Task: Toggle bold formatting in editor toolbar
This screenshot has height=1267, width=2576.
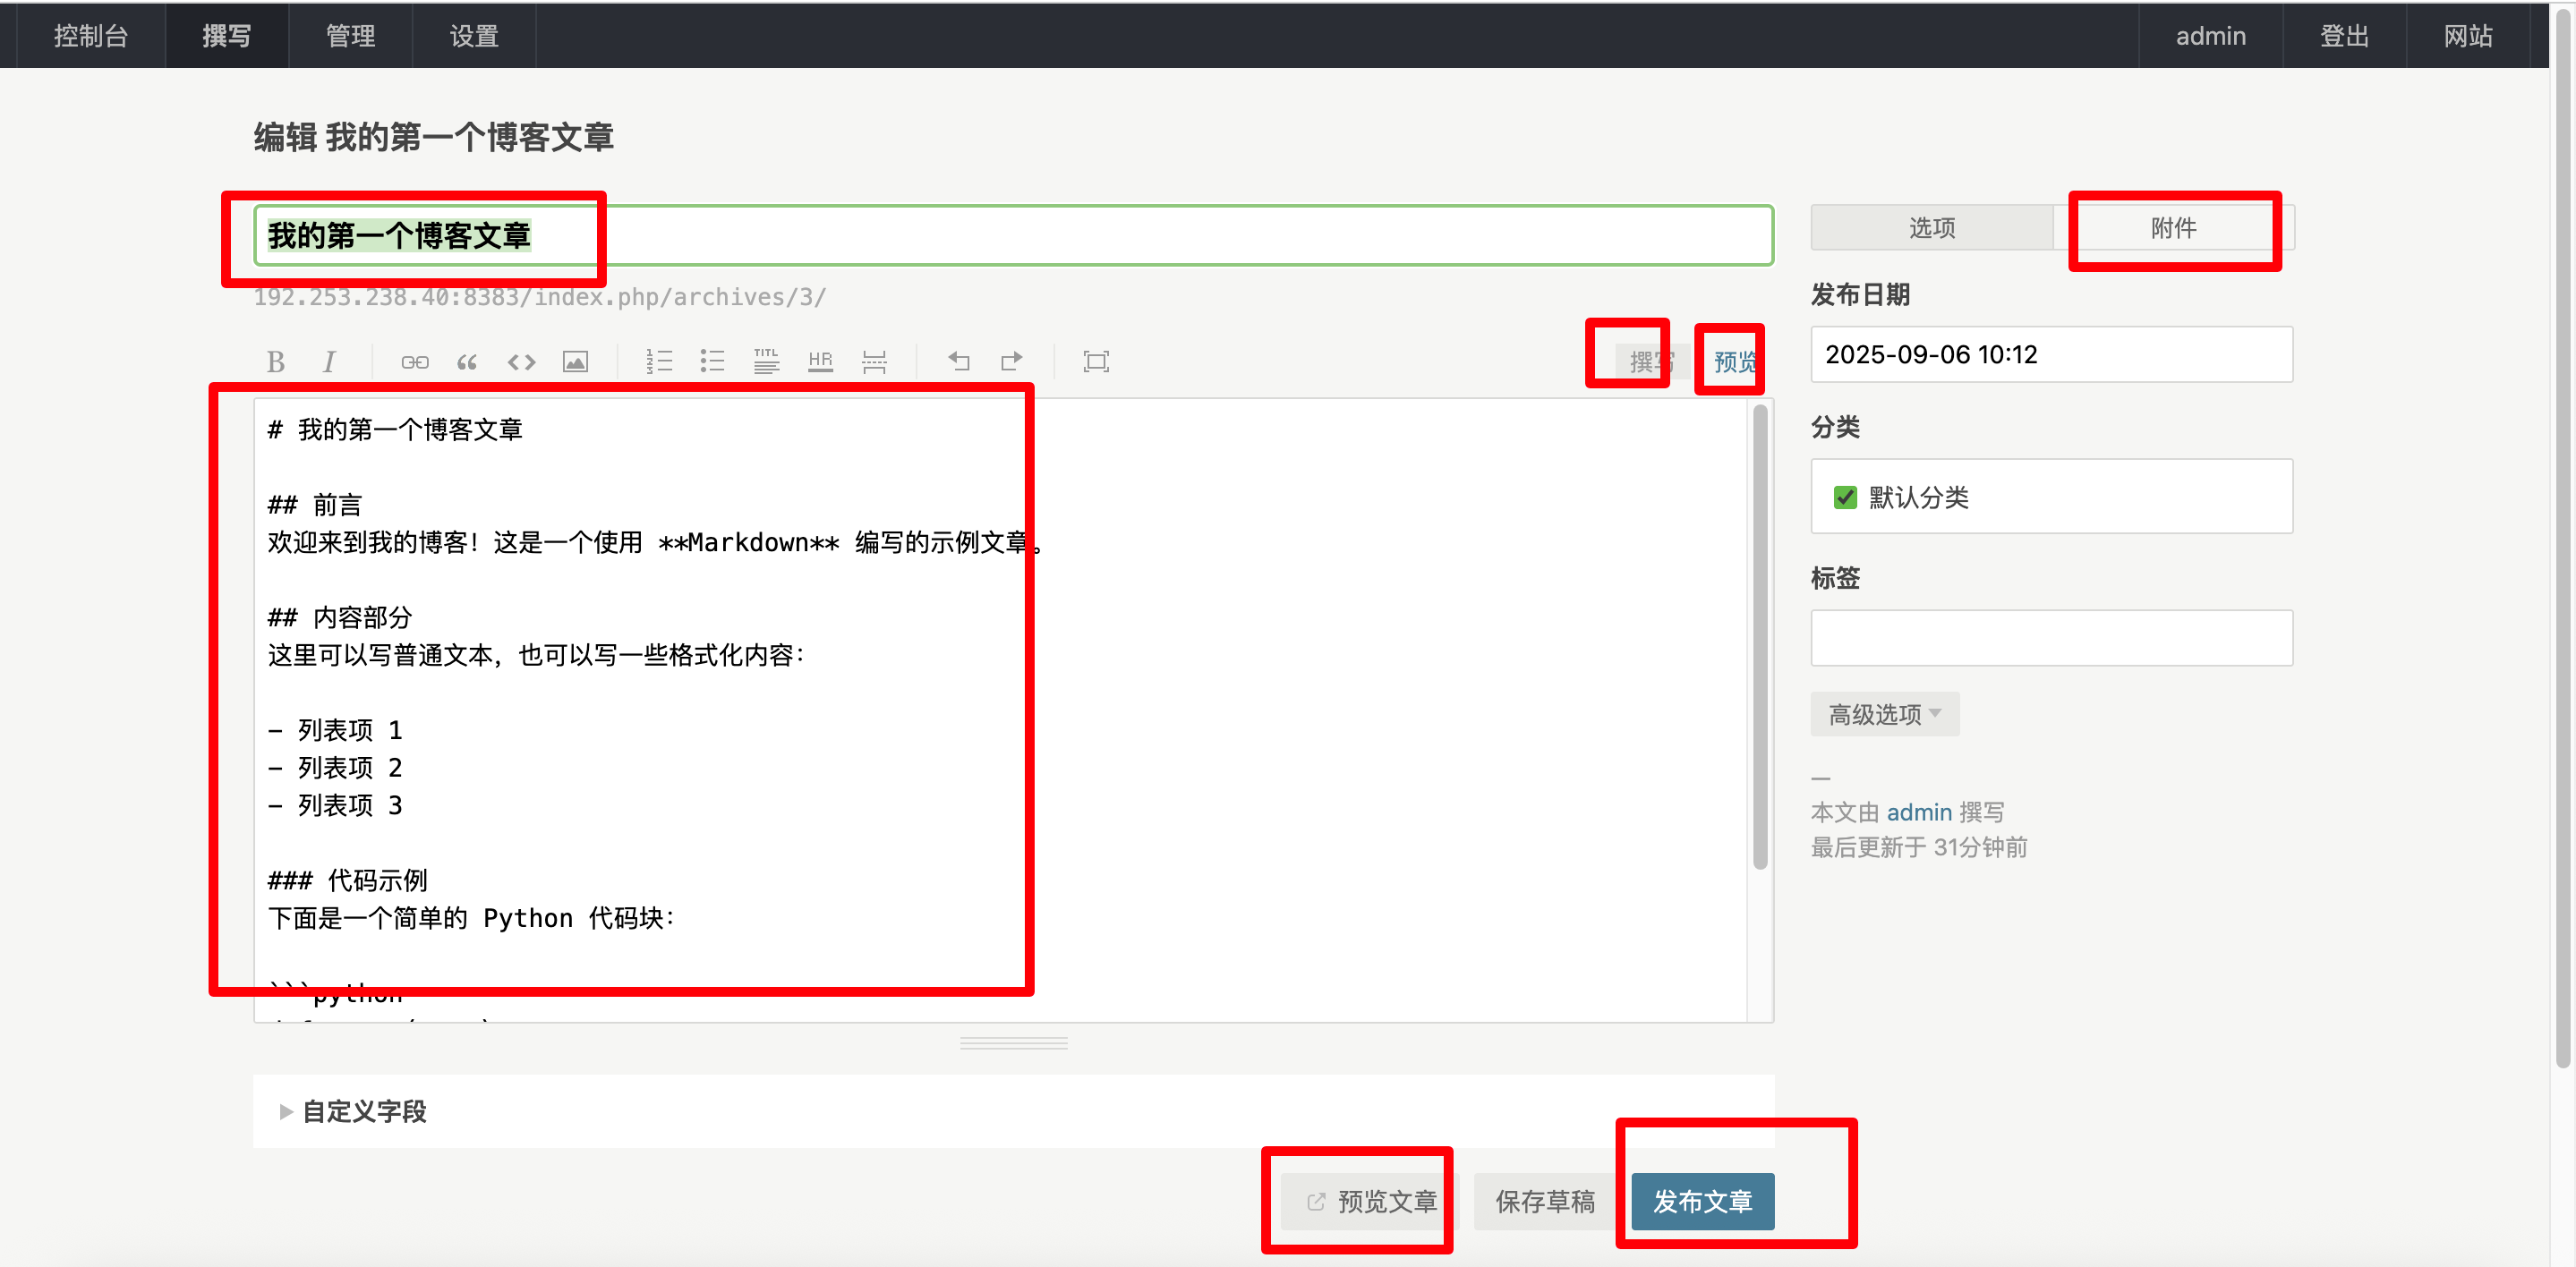Action: tap(276, 361)
